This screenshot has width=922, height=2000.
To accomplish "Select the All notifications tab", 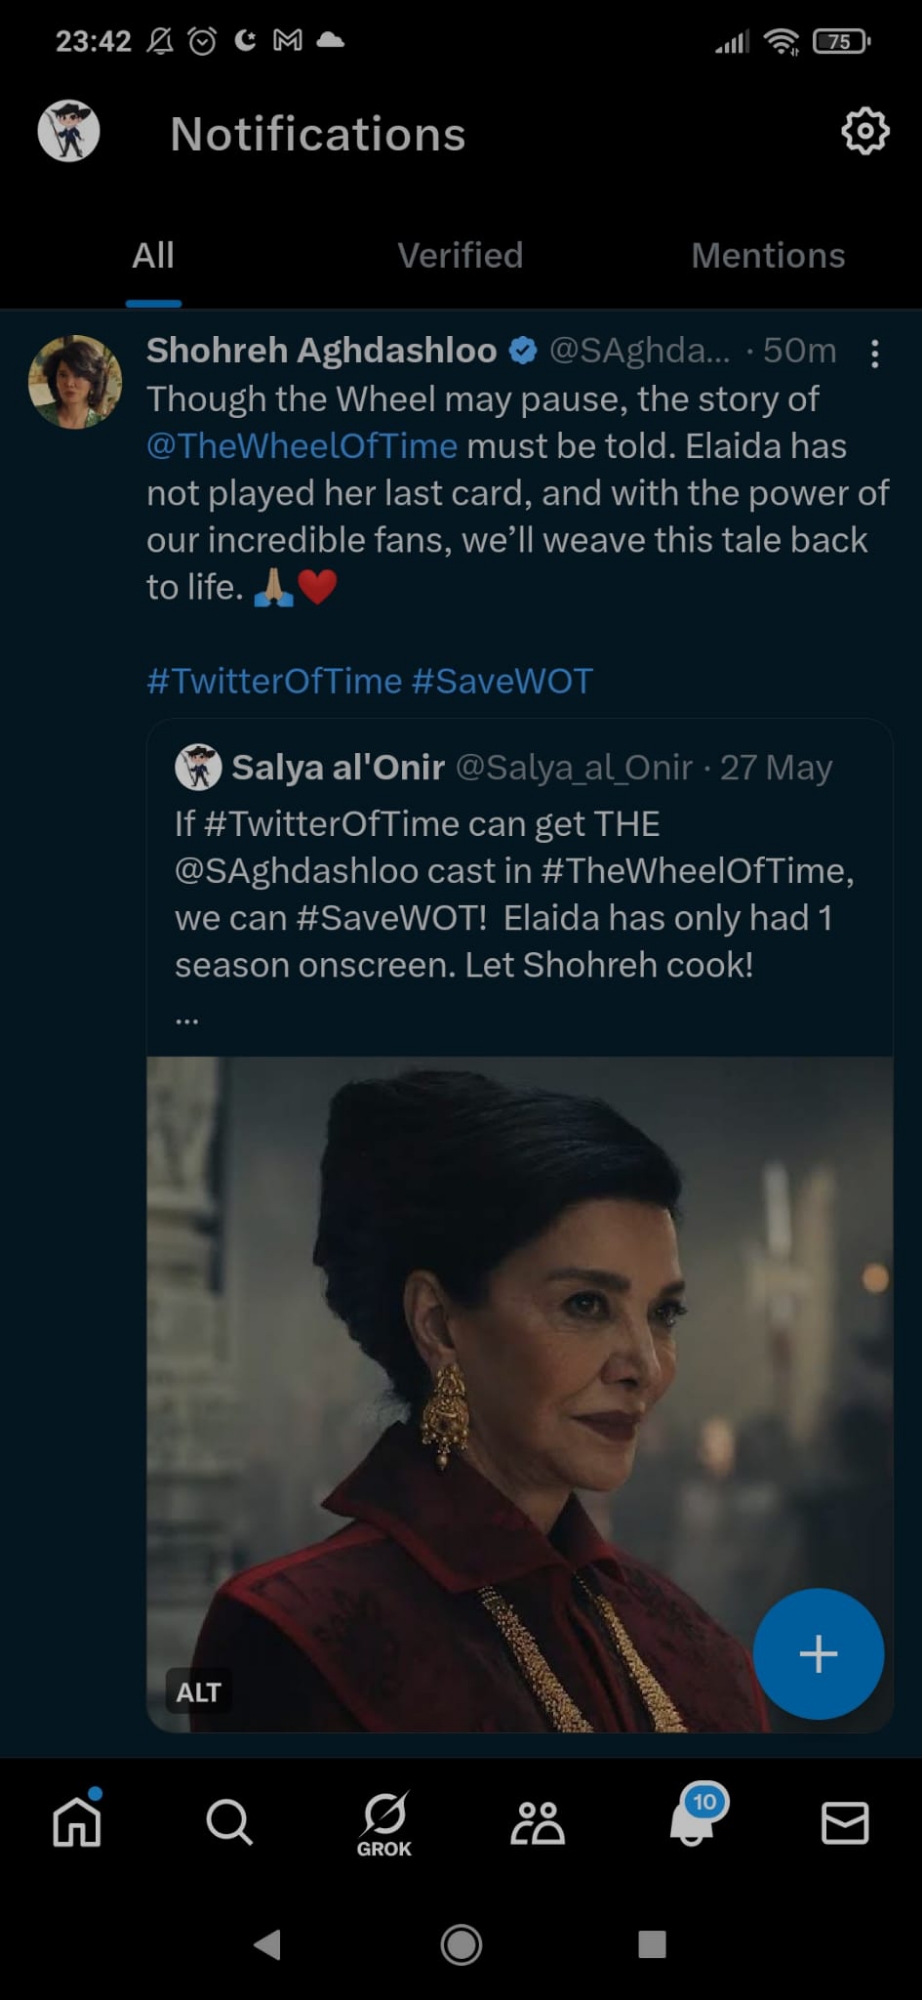I will click(x=153, y=256).
